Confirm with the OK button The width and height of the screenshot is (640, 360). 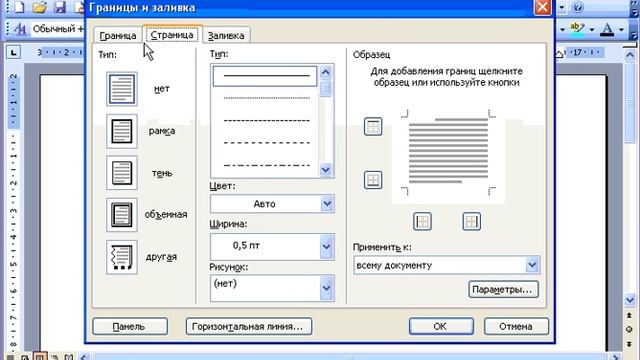[x=441, y=327]
